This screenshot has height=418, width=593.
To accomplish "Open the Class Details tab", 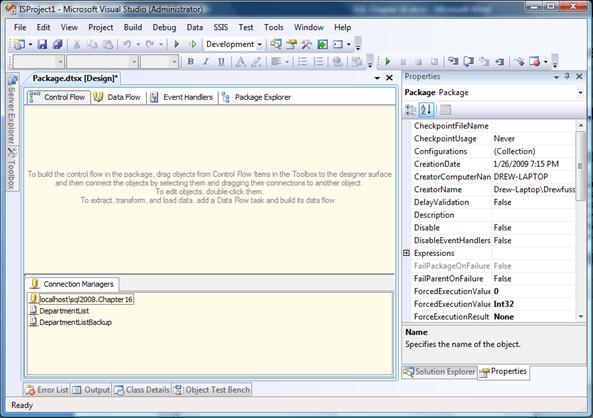I will [x=142, y=390].
